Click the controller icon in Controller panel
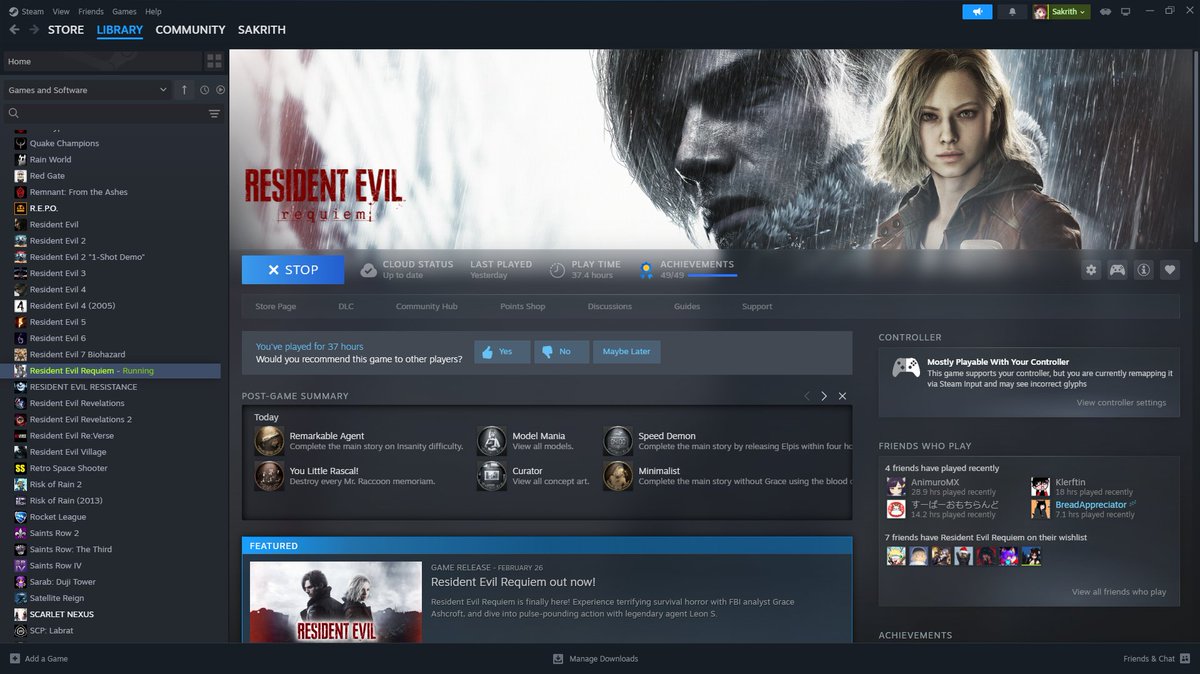Viewport: 1200px width, 674px height. (x=906, y=367)
